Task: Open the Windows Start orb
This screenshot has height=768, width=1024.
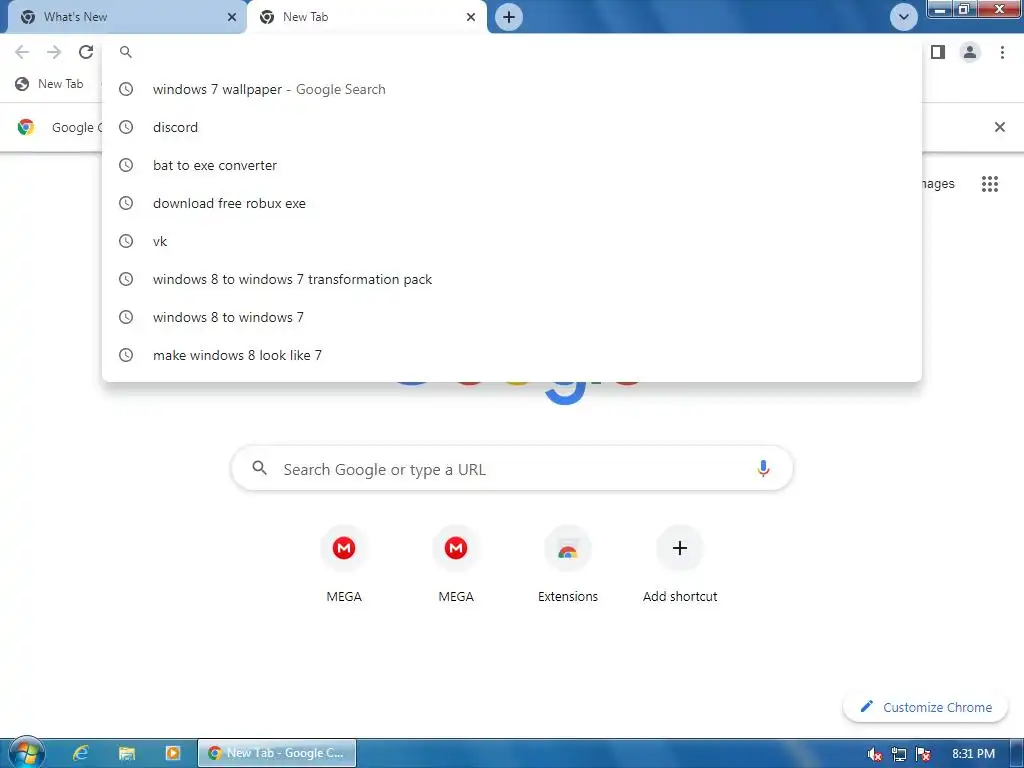Action: (26, 754)
